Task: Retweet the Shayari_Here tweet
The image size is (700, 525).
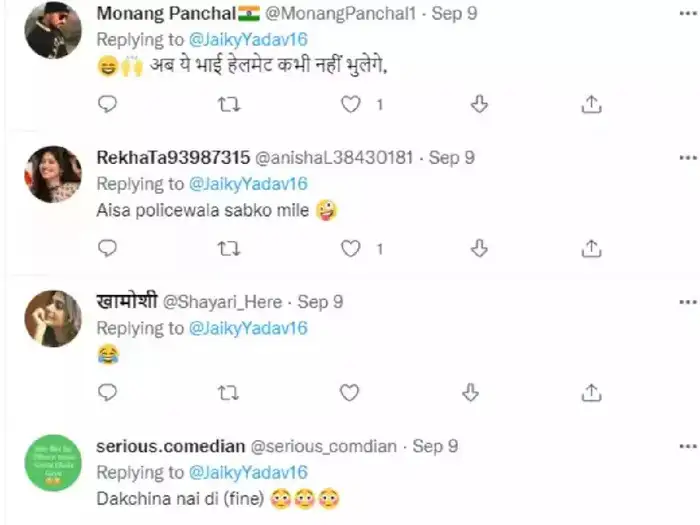Action: 229,393
